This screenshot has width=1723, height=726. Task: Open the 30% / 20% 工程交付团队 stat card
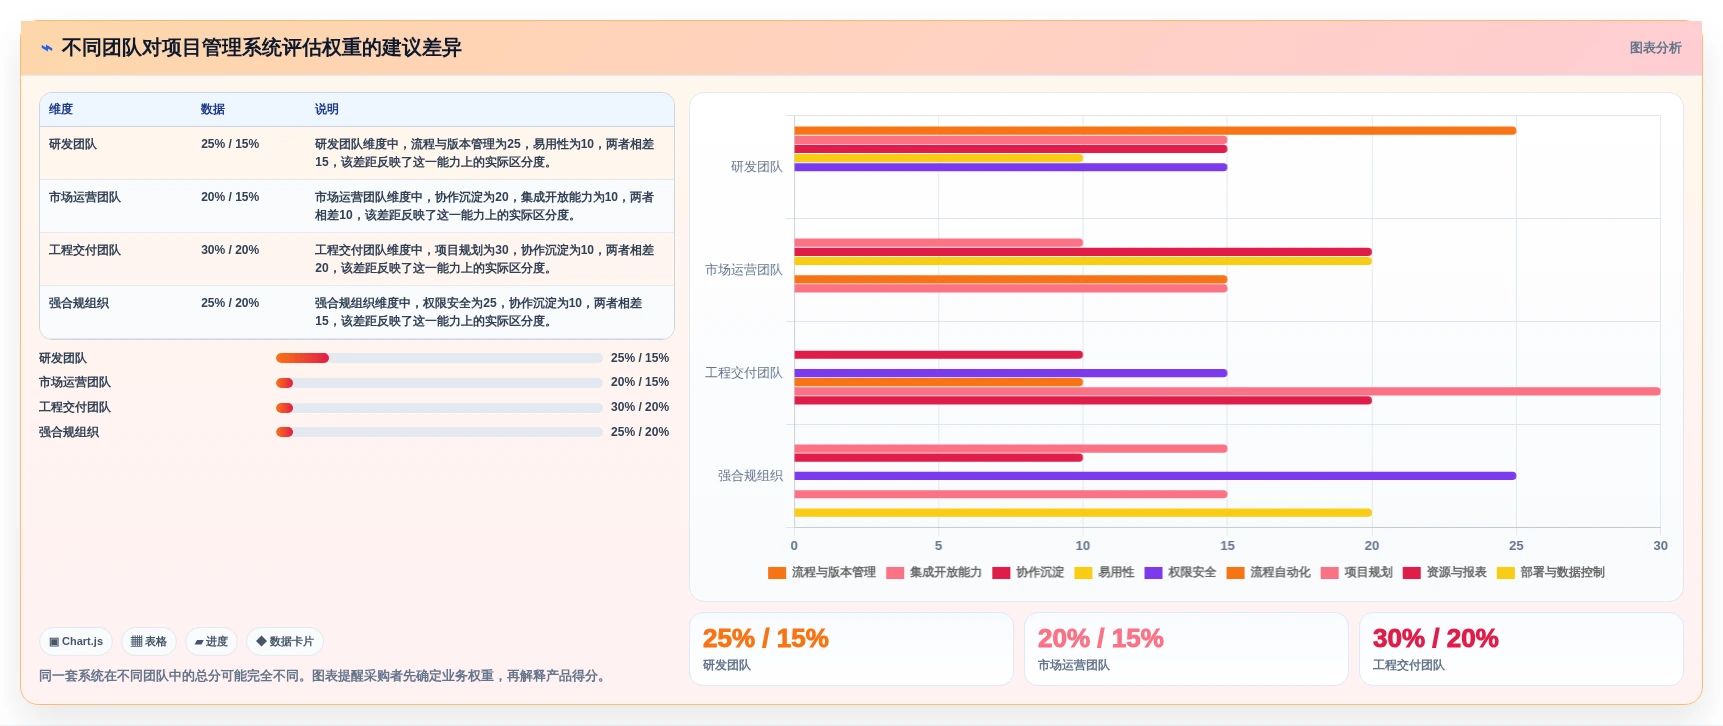(x=1521, y=649)
